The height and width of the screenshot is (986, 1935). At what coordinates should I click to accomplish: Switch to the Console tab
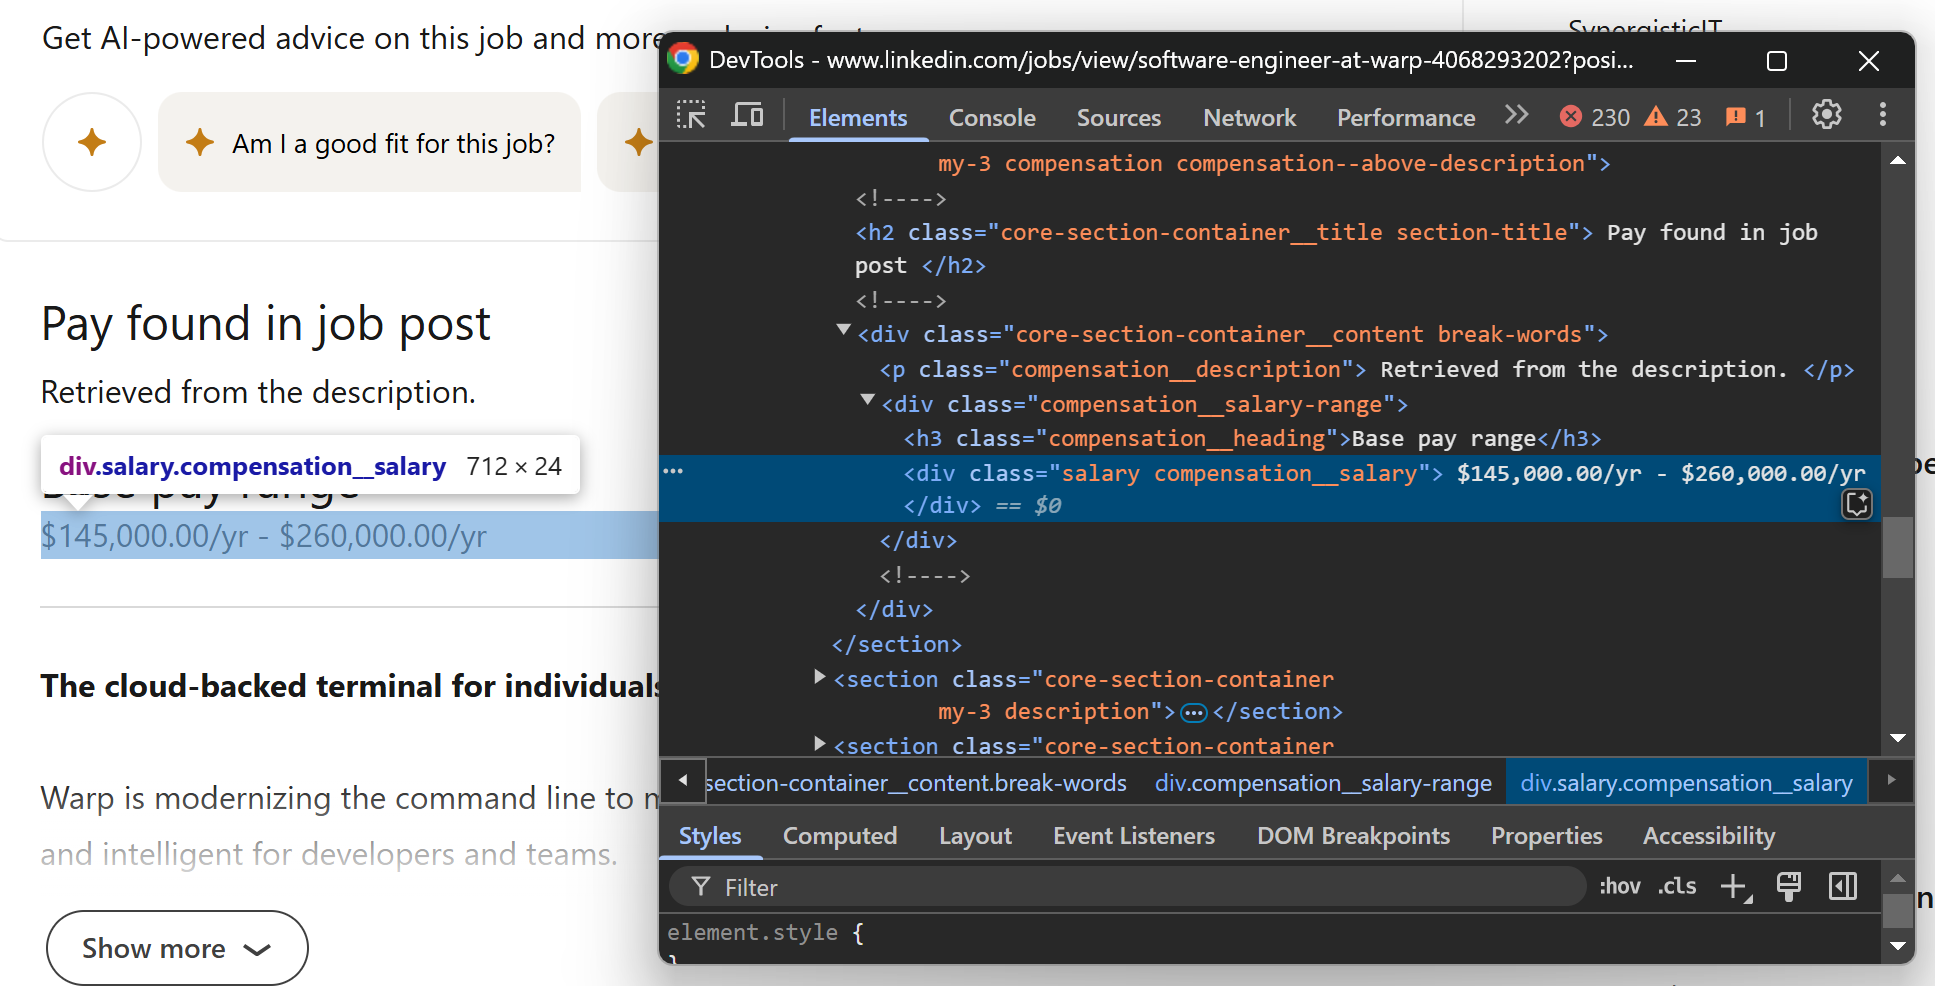[991, 117]
